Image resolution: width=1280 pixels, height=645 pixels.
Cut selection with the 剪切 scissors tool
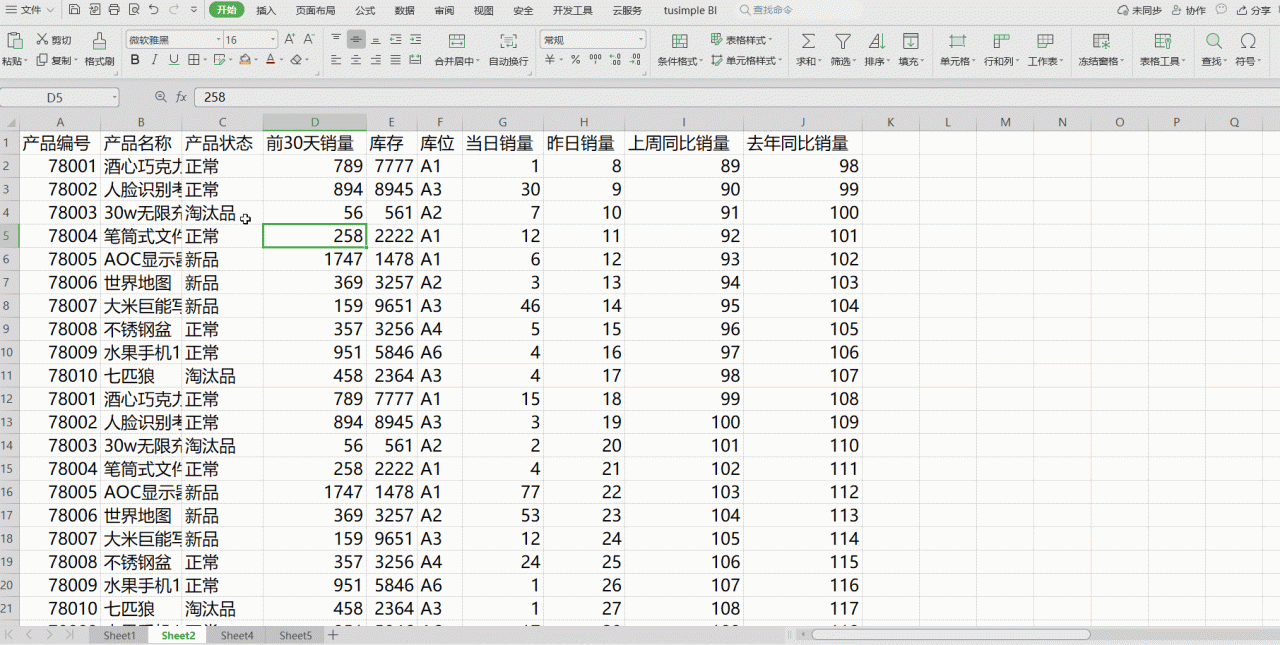click(54, 40)
